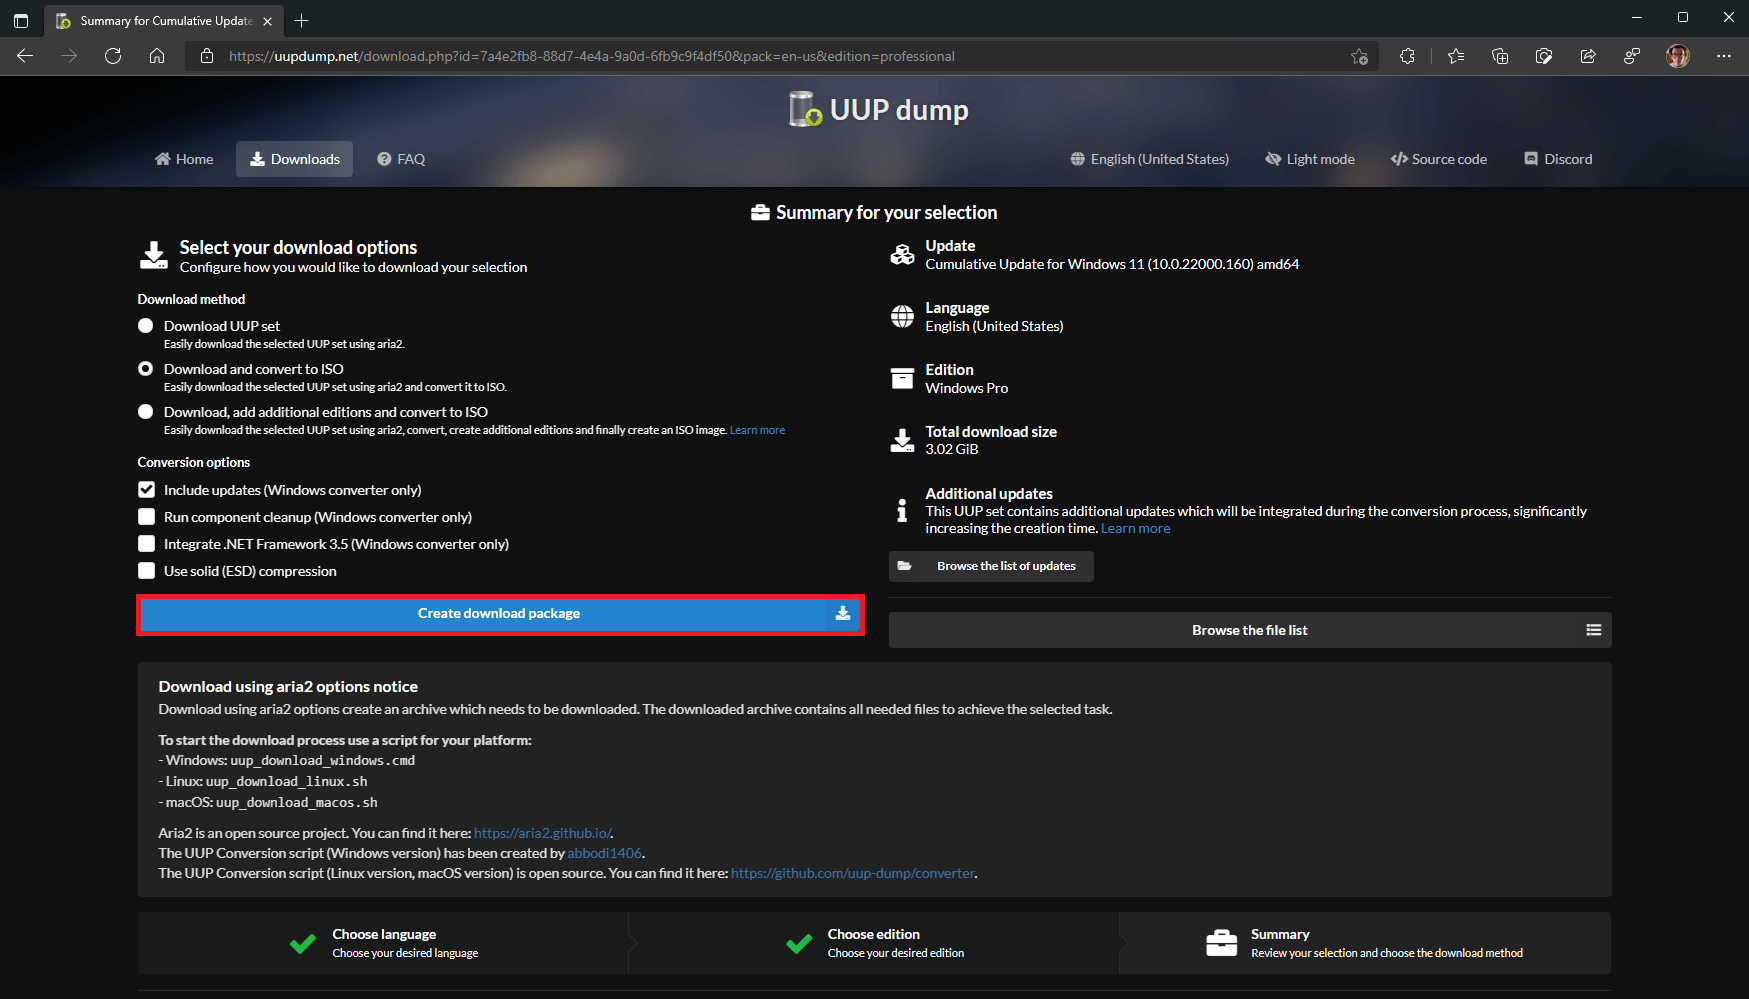Close the Summary for Cumulative Update tab
The image size is (1749, 999).
[267, 21]
